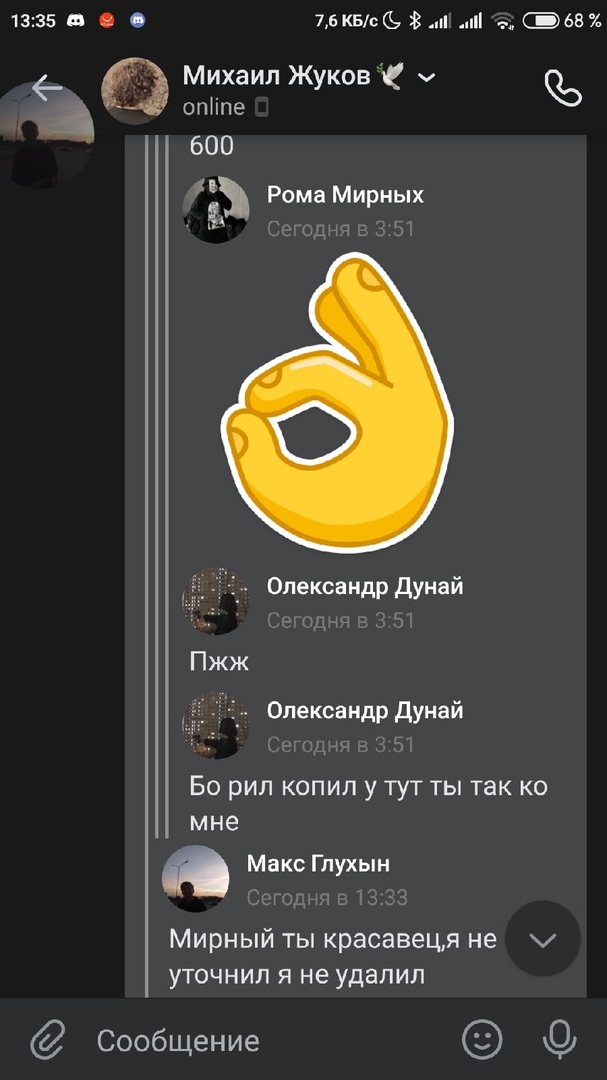Open the emoji smiley picker
The width and height of the screenshot is (607, 1080).
coord(482,1039)
